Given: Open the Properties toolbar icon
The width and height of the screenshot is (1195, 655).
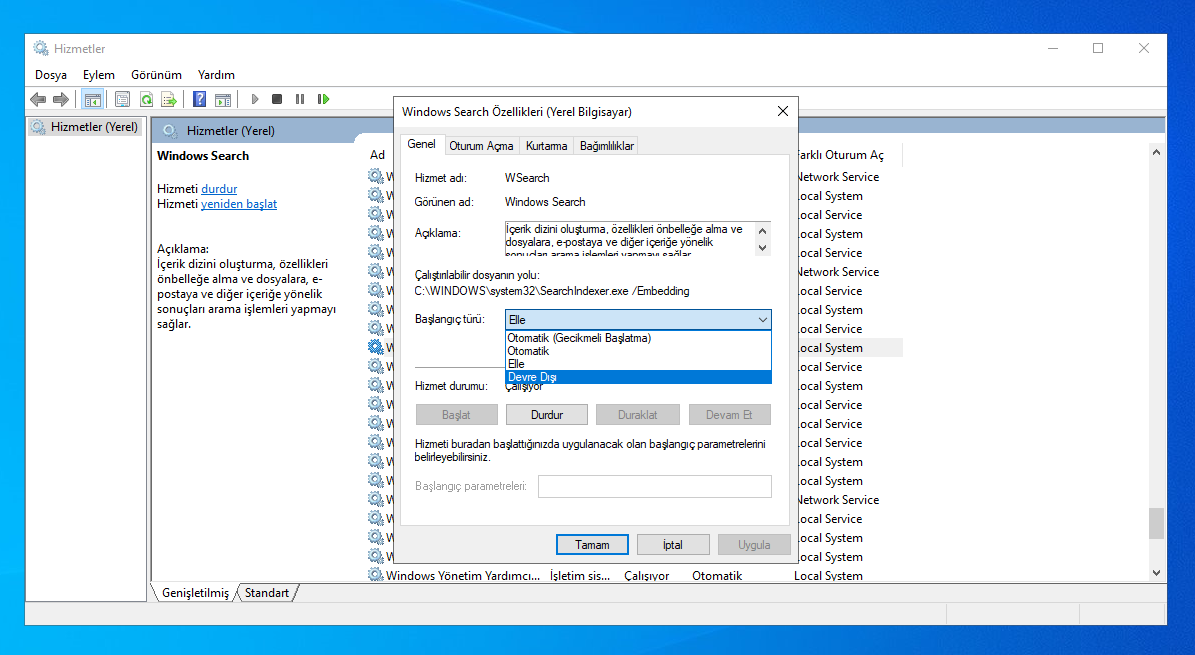Looking at the screenshot, I should pos(122,99).
